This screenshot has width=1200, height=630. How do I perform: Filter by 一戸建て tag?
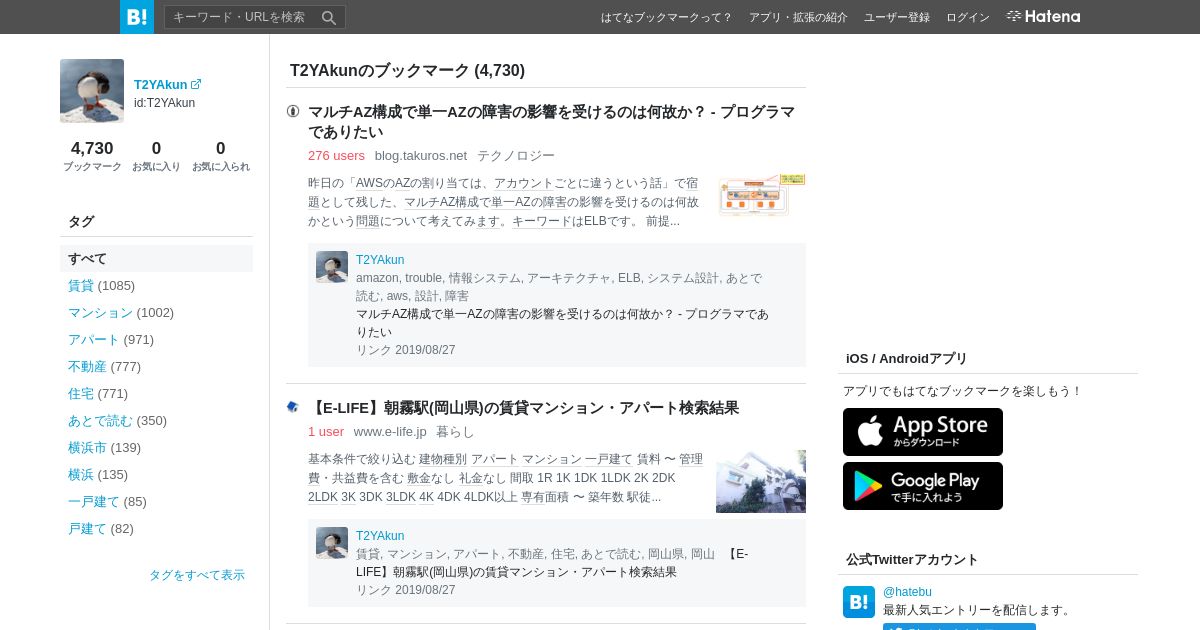coord(94,501)
